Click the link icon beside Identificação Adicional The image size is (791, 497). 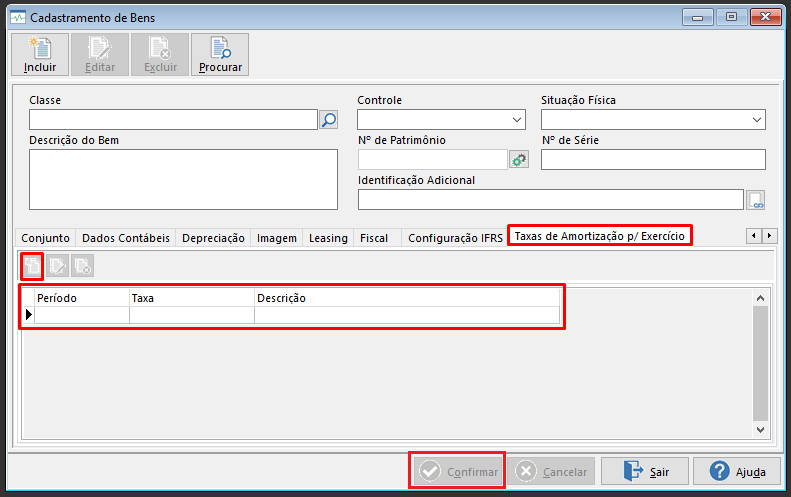pos(756,200)
